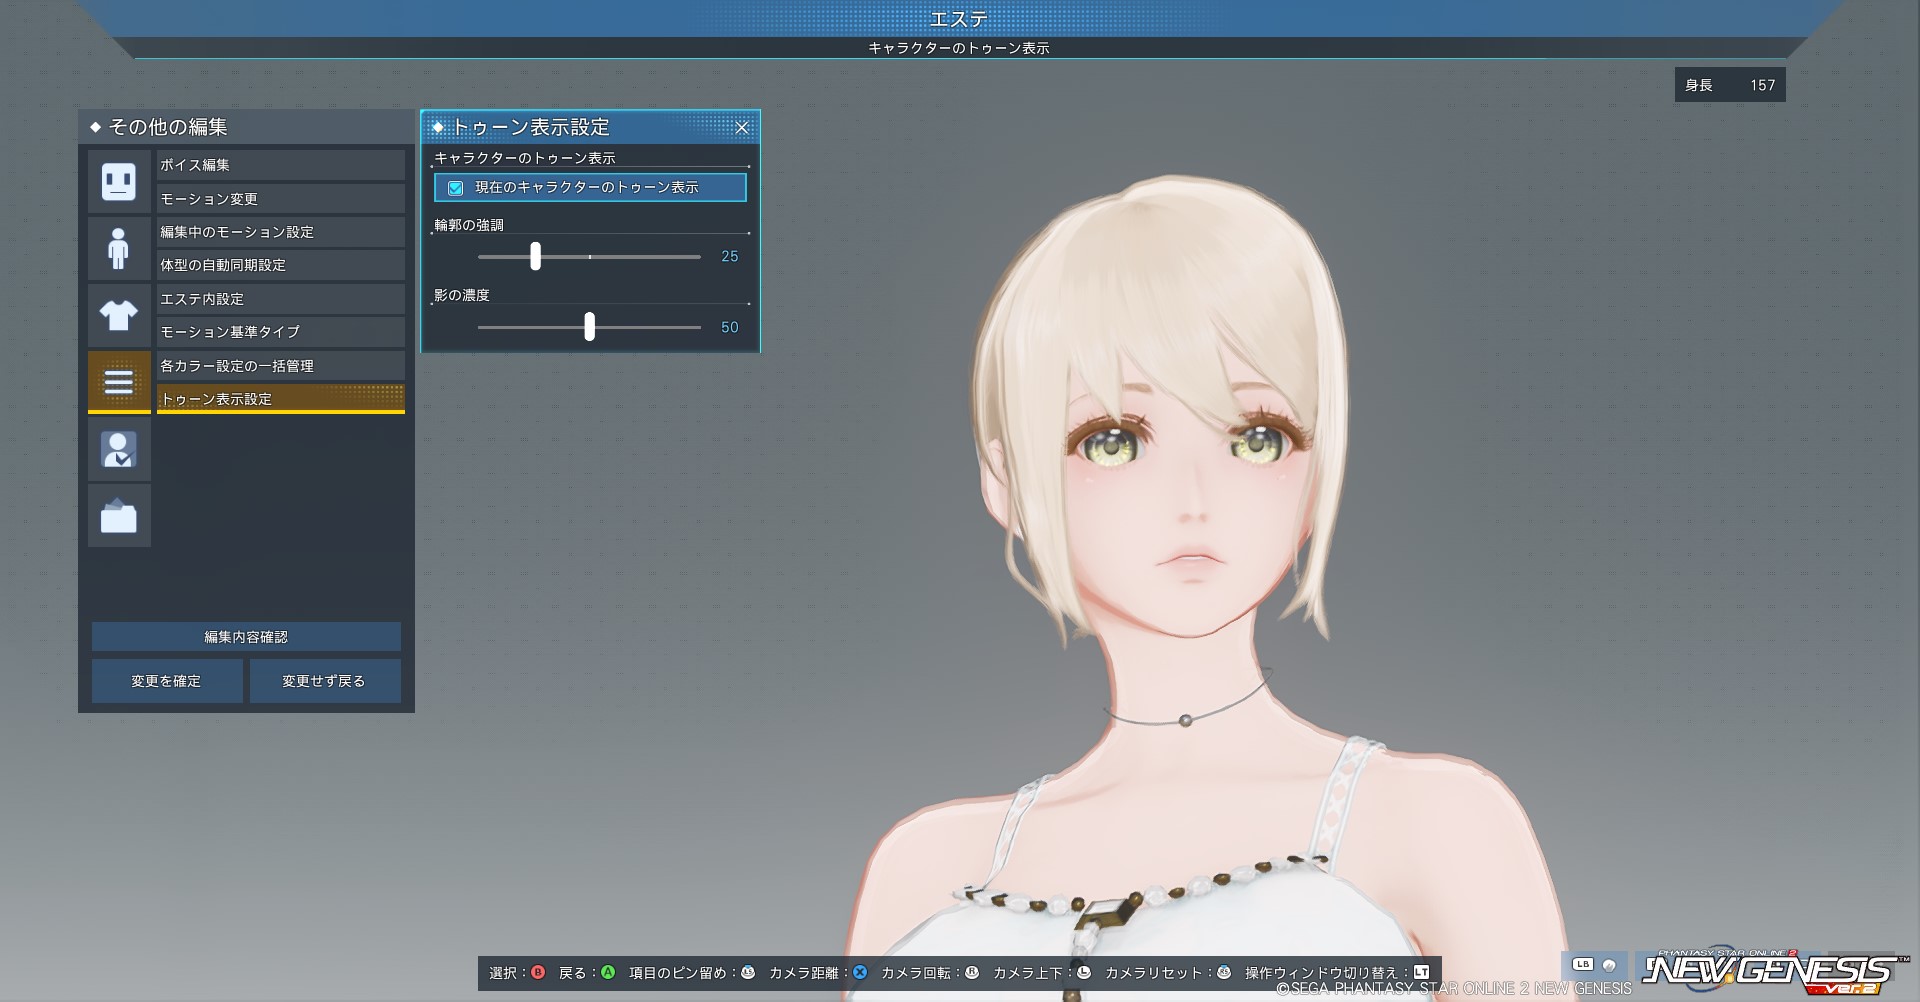This screenshot has width=1920, height=1002.
Task: Toggle 現在のキャラクターのトゥーン表示 checkbox
Action: coord(456,188)
